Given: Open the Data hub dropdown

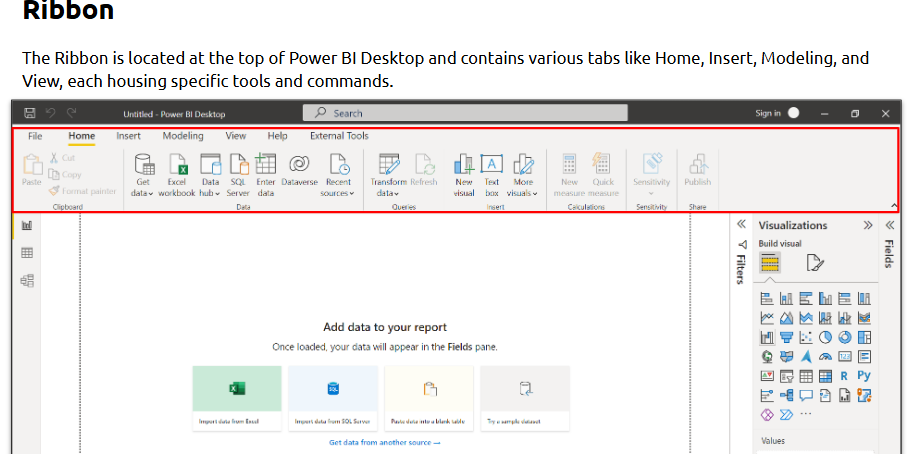Looking at the screenshot, I should pos(210,175).
